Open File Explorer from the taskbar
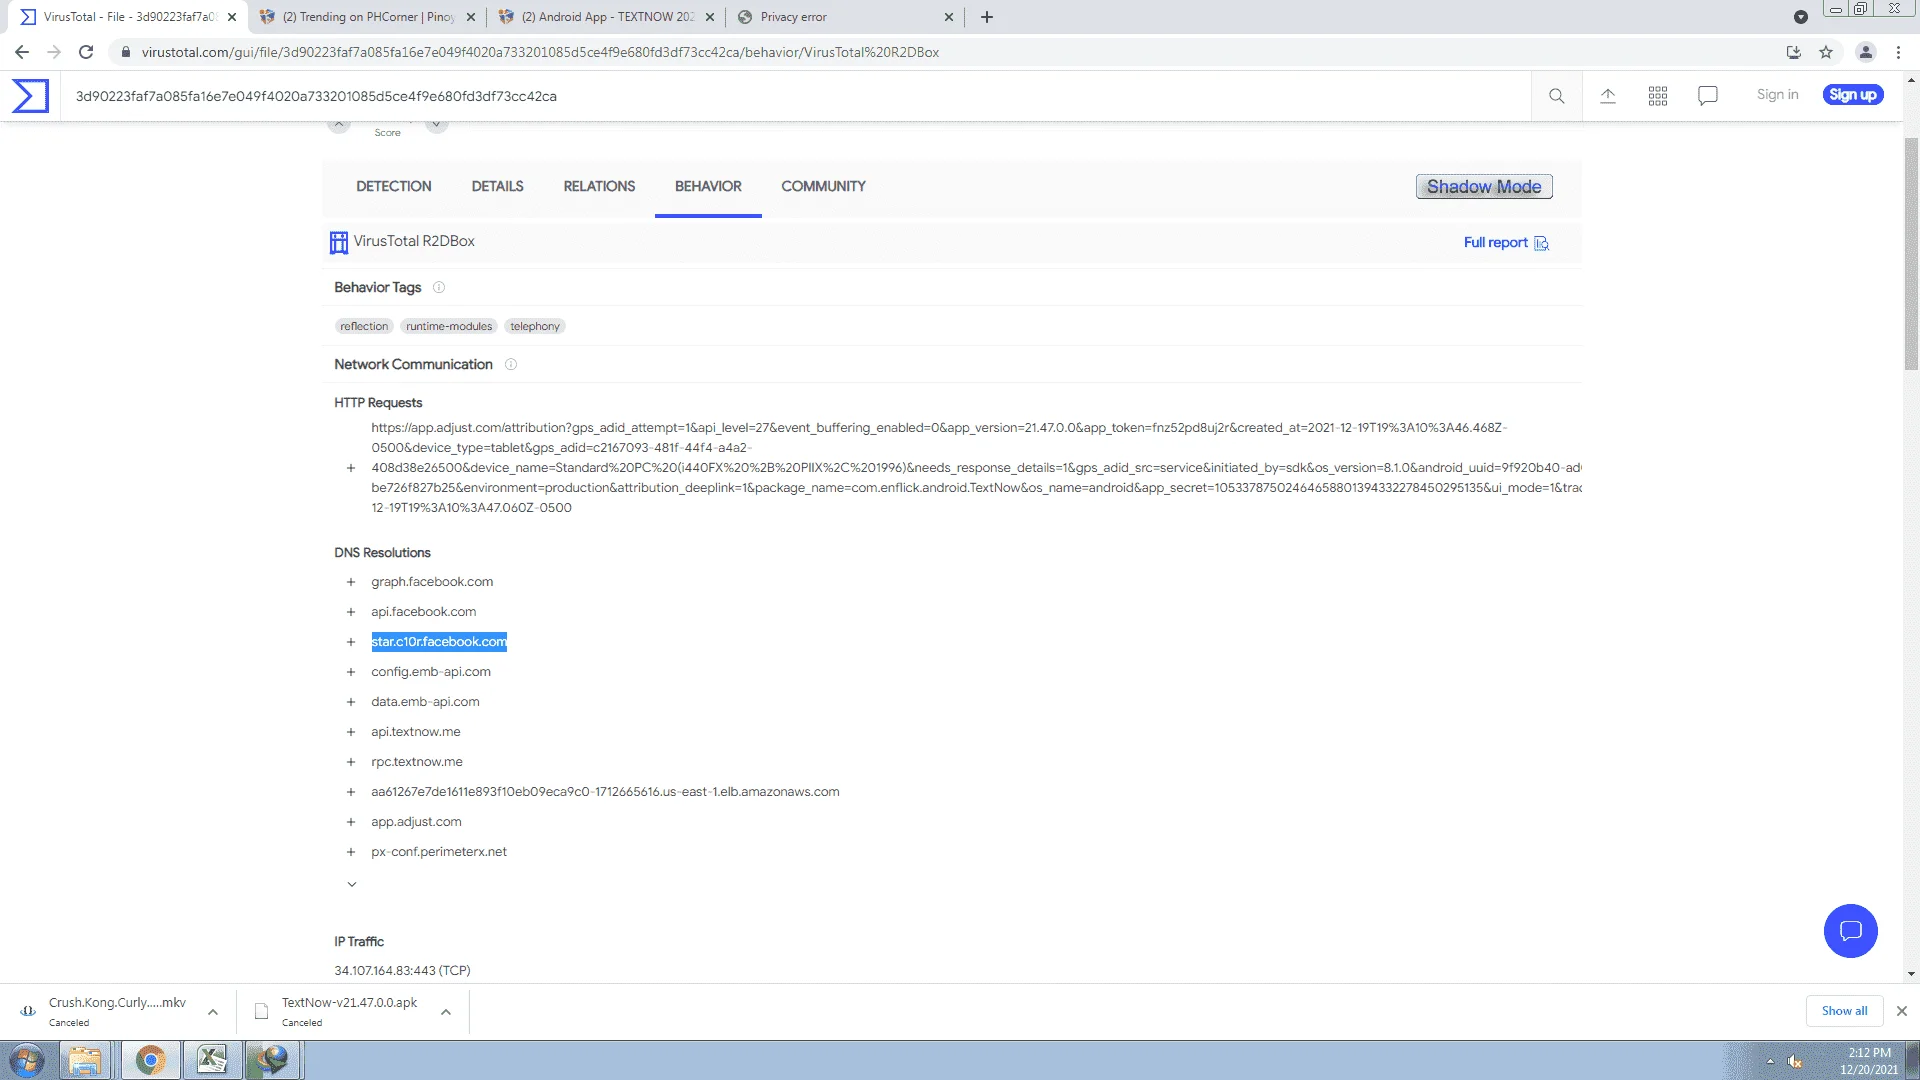Image resolution: width=1920 pixels, height=1080 pixels. click(x=85, y=1060)
